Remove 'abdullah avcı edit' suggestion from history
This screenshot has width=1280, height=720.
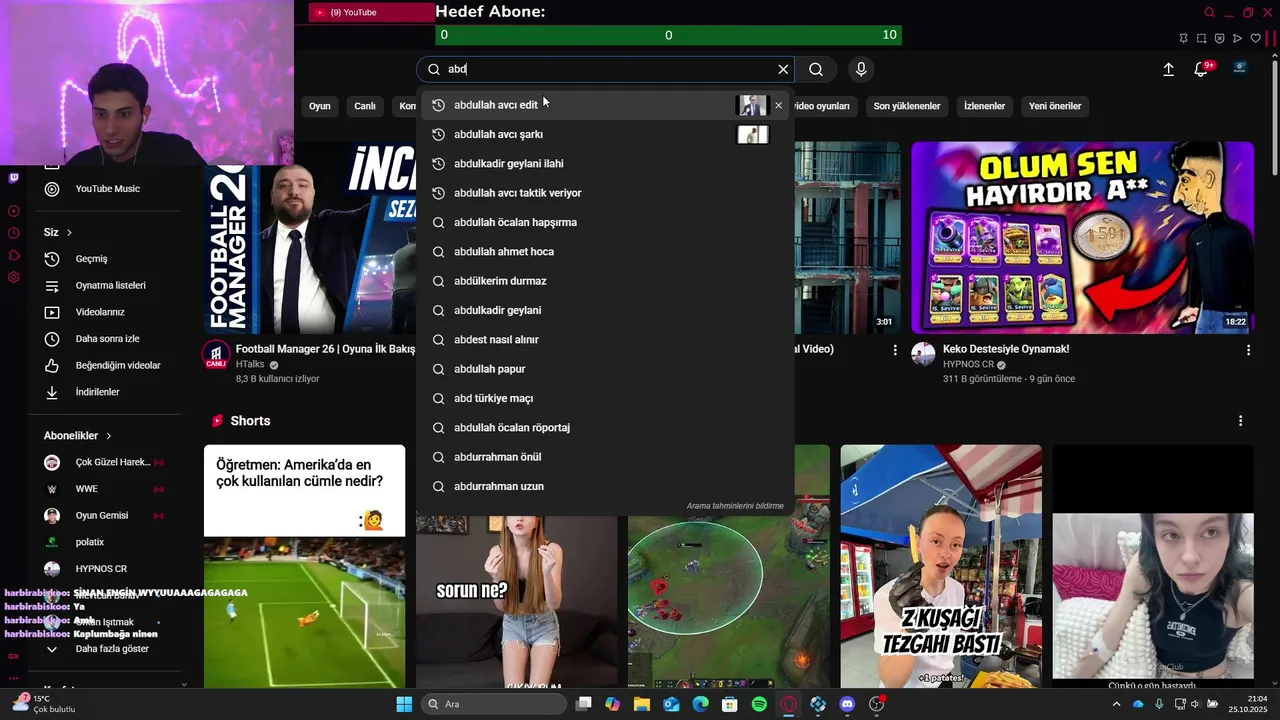778,105
